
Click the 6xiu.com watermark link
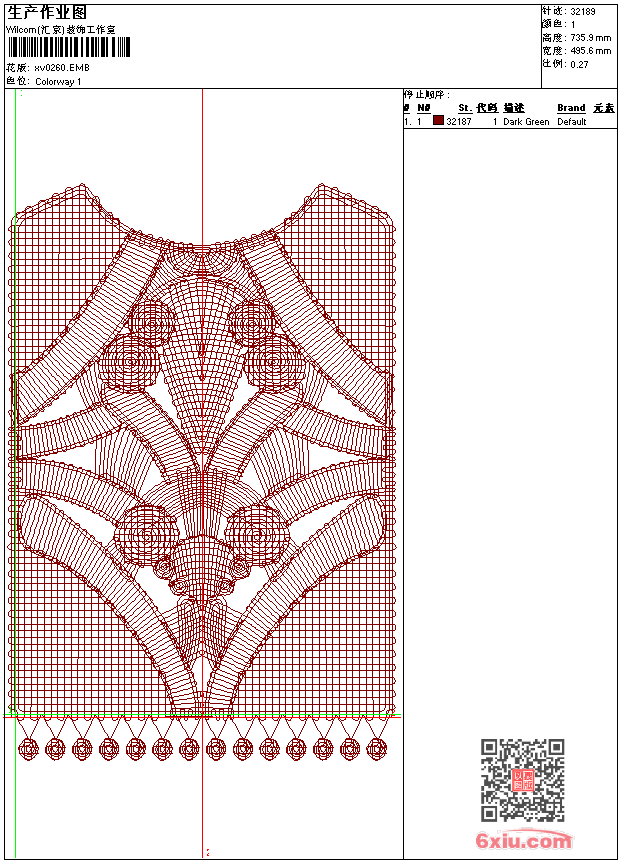point(523,840)
